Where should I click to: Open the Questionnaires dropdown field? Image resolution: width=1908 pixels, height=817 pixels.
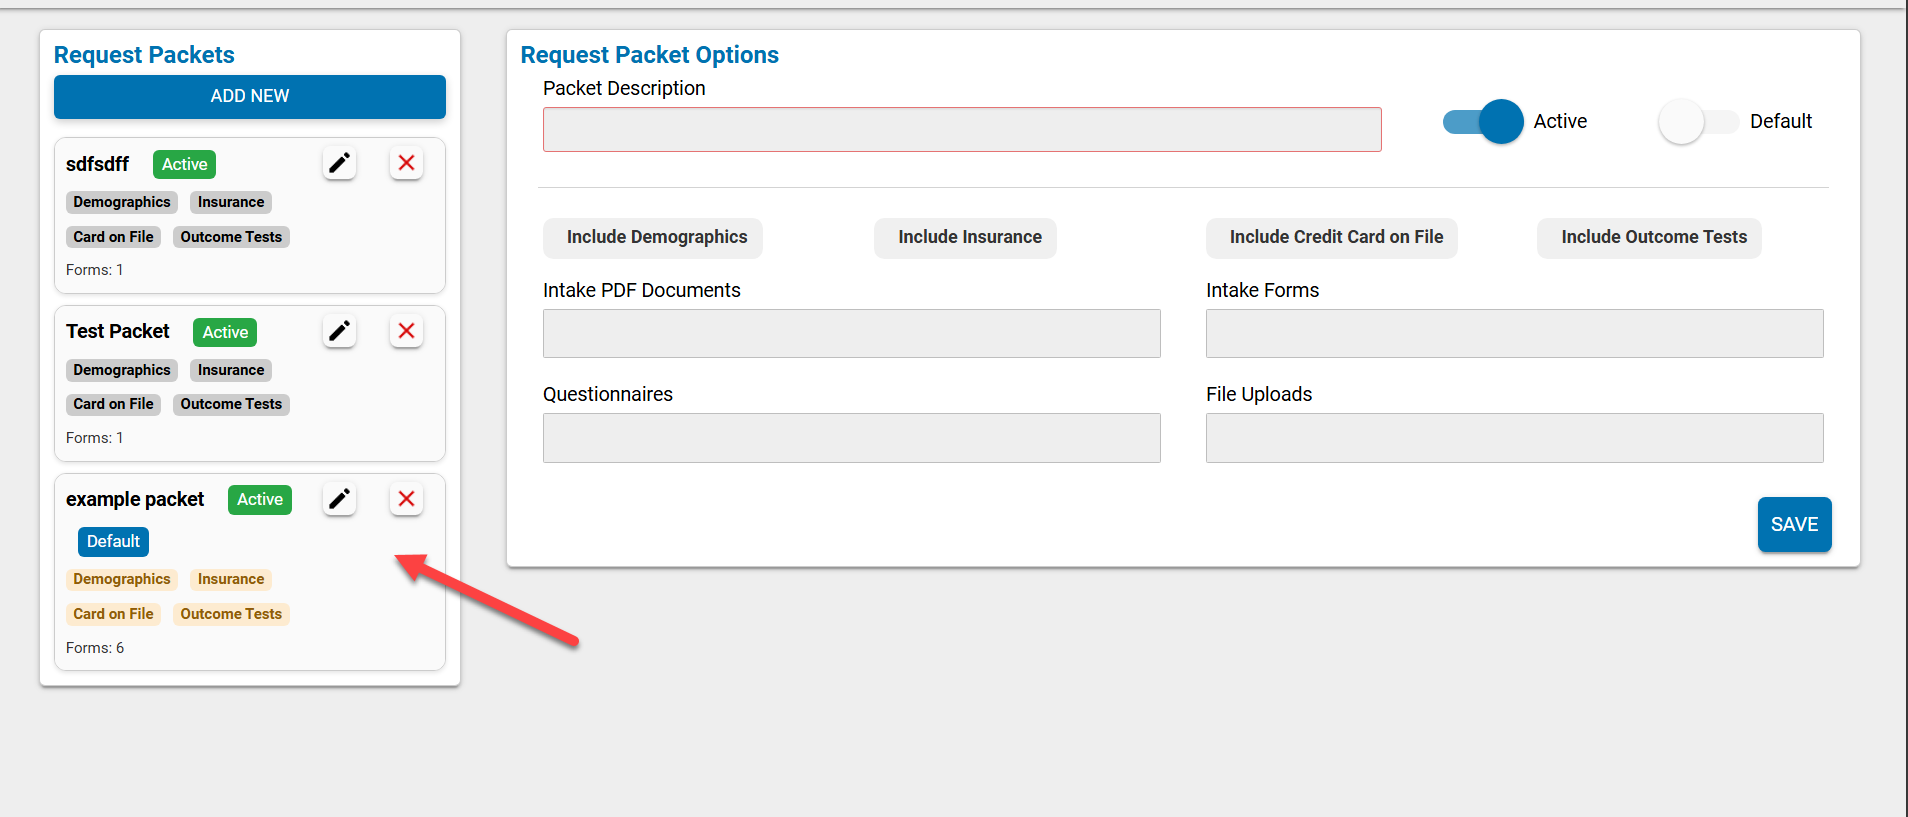click(851, 438)
